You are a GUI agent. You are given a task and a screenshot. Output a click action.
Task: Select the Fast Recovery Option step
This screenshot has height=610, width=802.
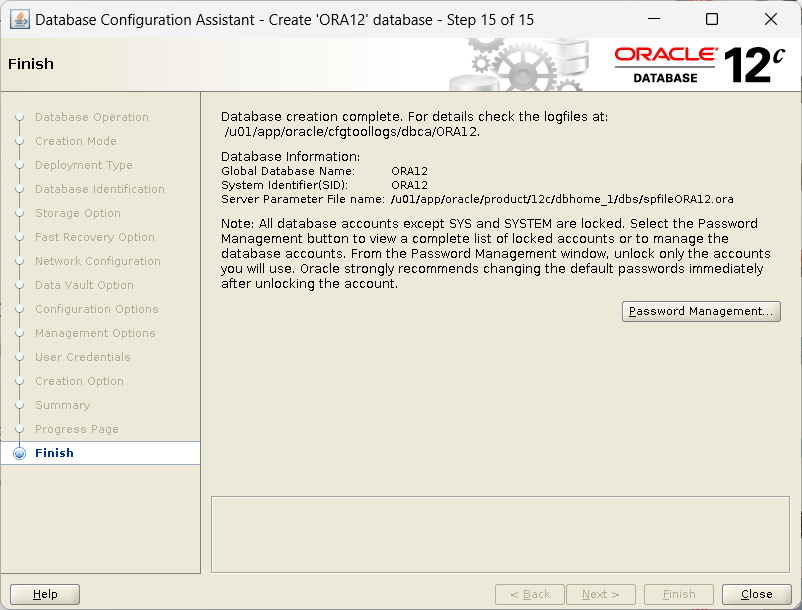click(x=95, y=237)
